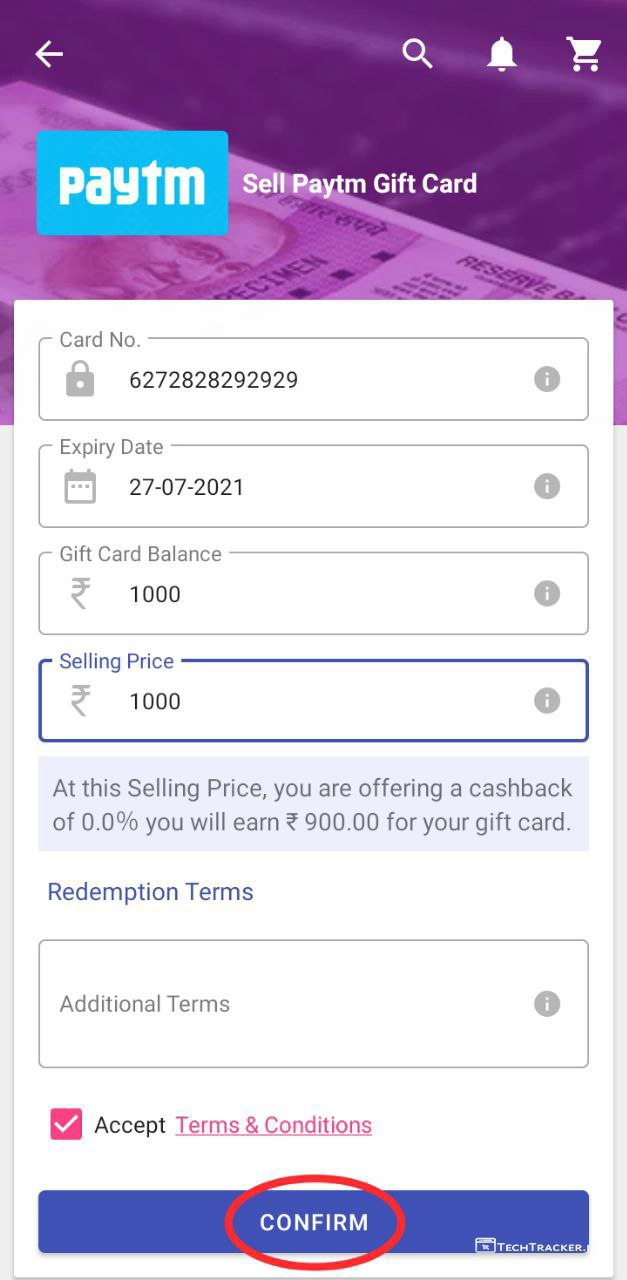The height and width of the screenshot is (1280, 627).
Task: Open the shopping cart icon
Action: pyautogui.click(x=584, y=55)
